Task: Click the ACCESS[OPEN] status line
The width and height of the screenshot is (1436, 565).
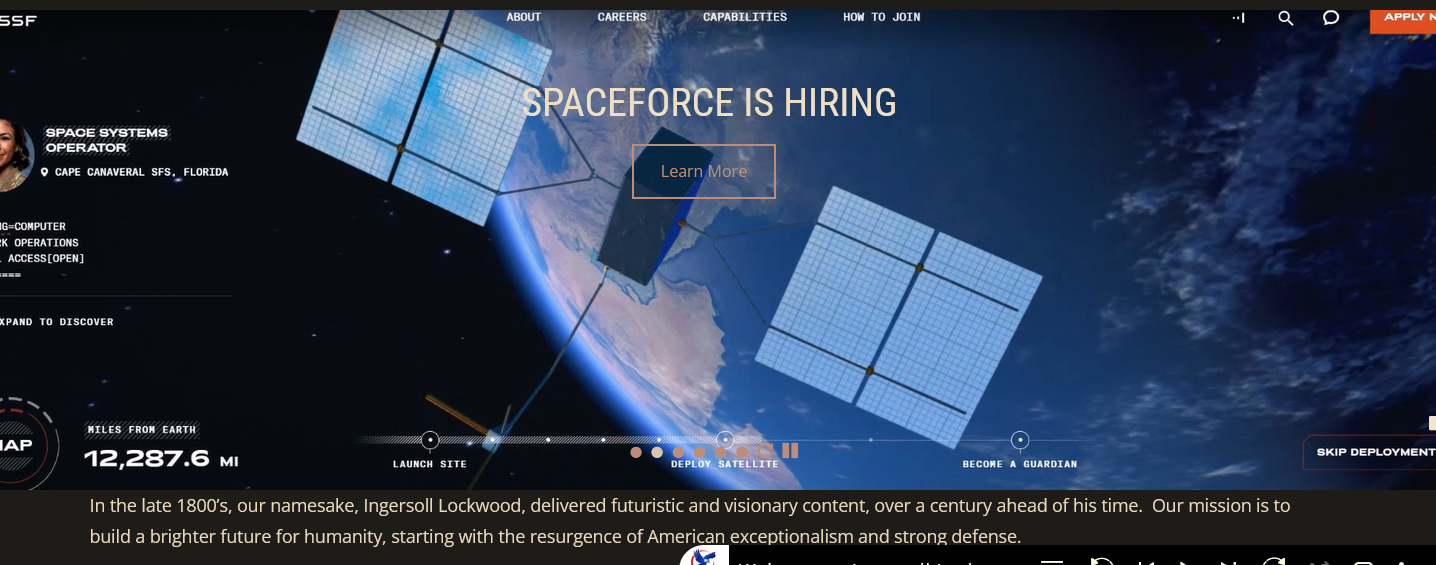Action: [x=42, y=259]
